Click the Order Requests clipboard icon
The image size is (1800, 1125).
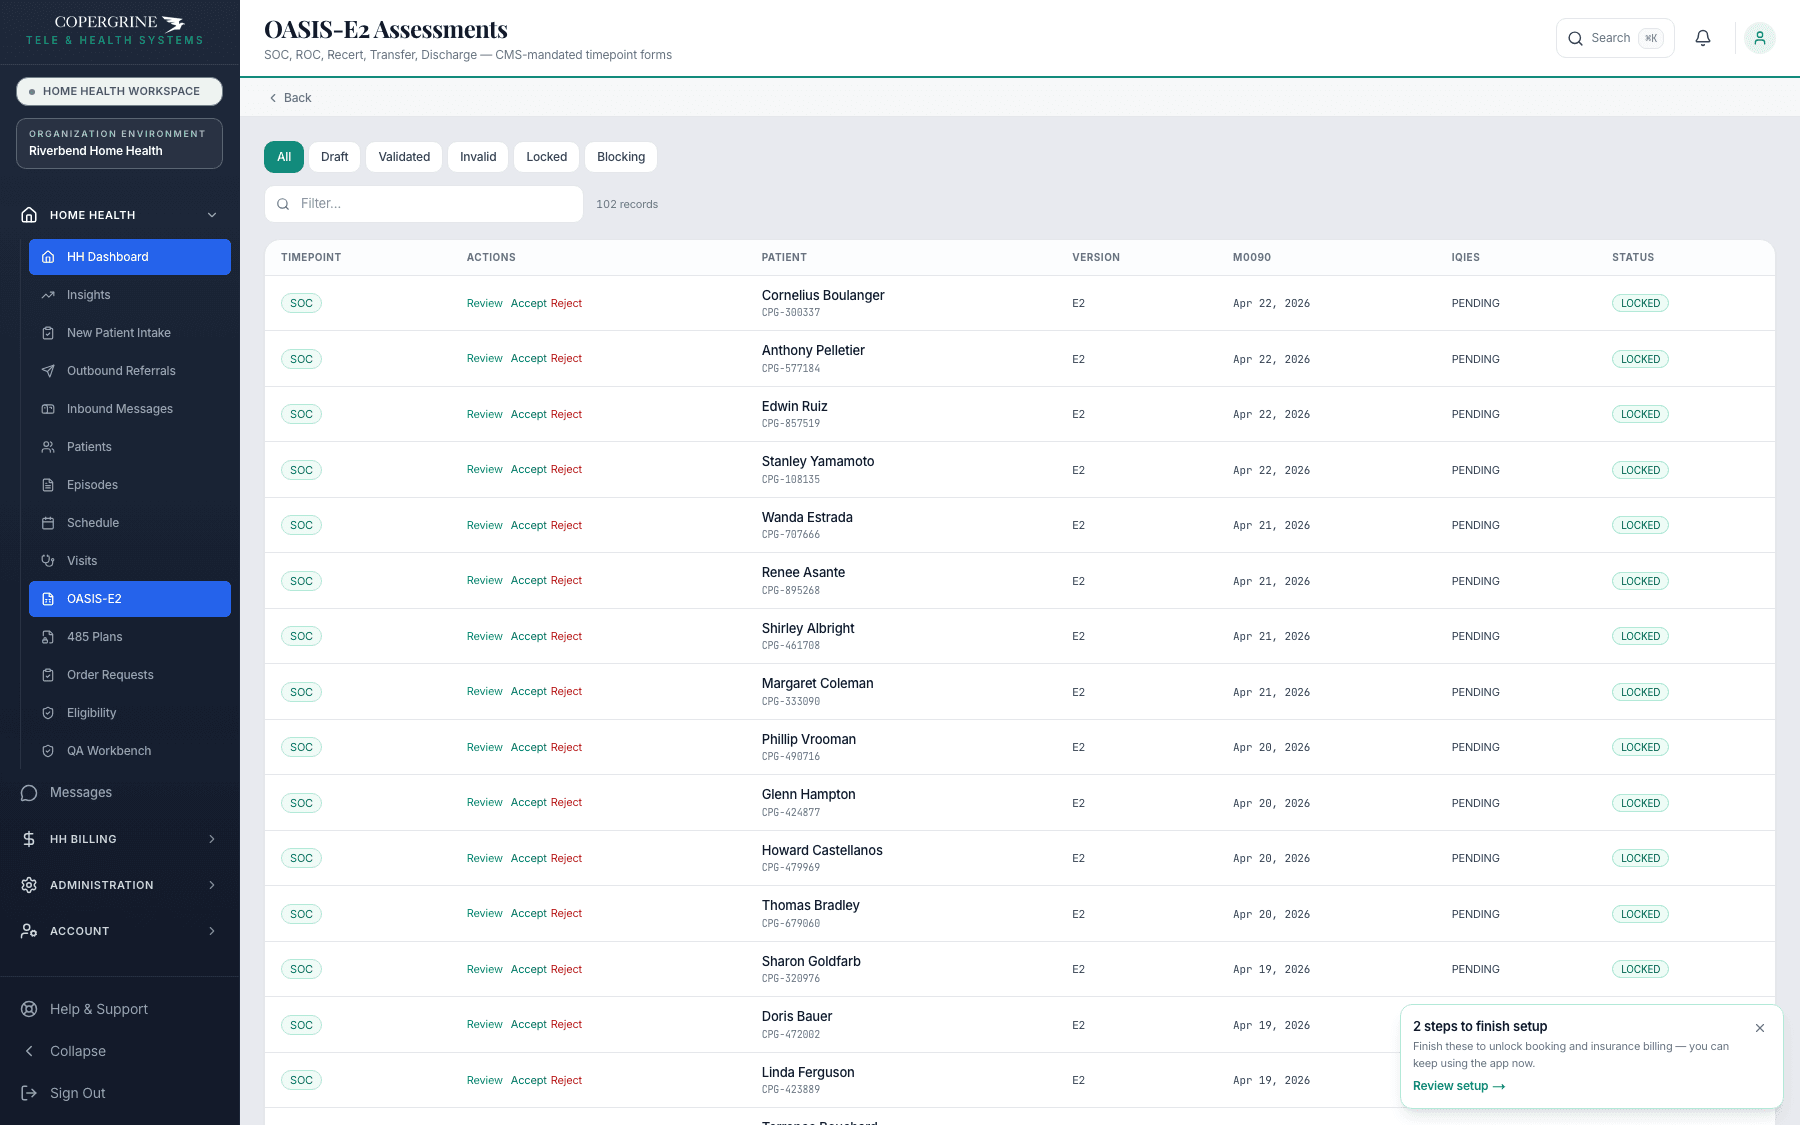point(48,675)
